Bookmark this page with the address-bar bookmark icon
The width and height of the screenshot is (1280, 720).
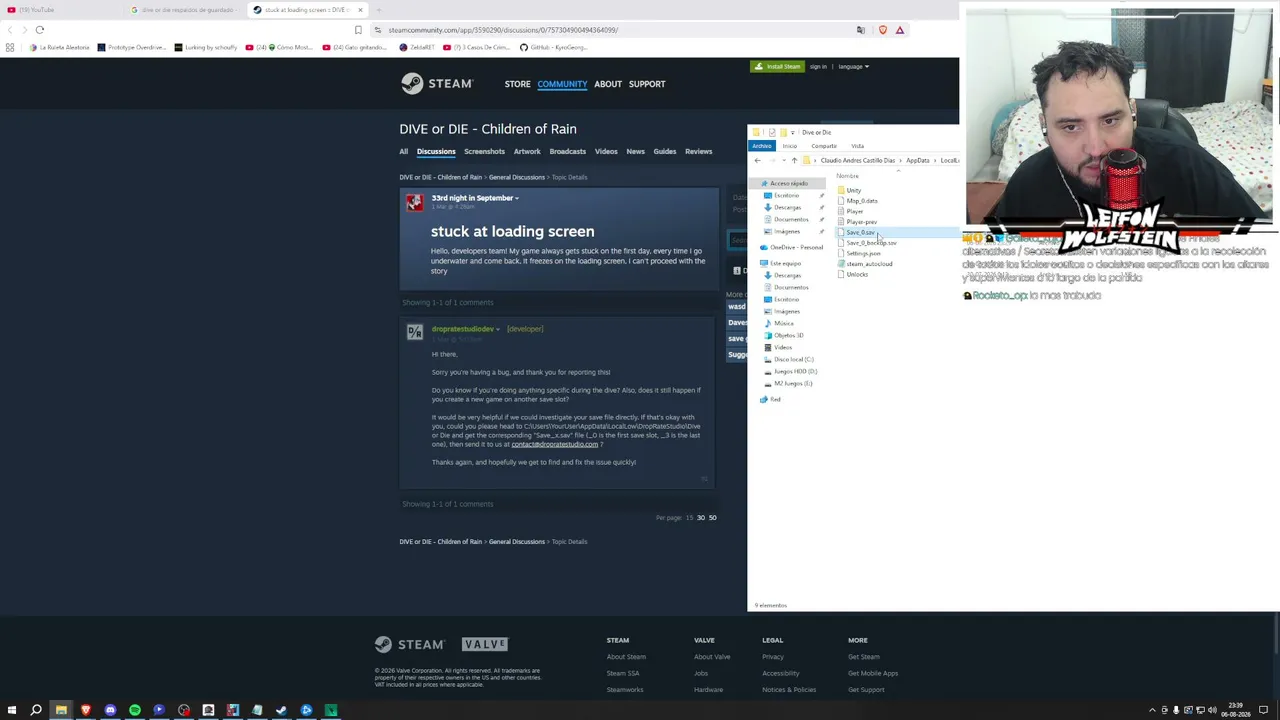[358, 30]
